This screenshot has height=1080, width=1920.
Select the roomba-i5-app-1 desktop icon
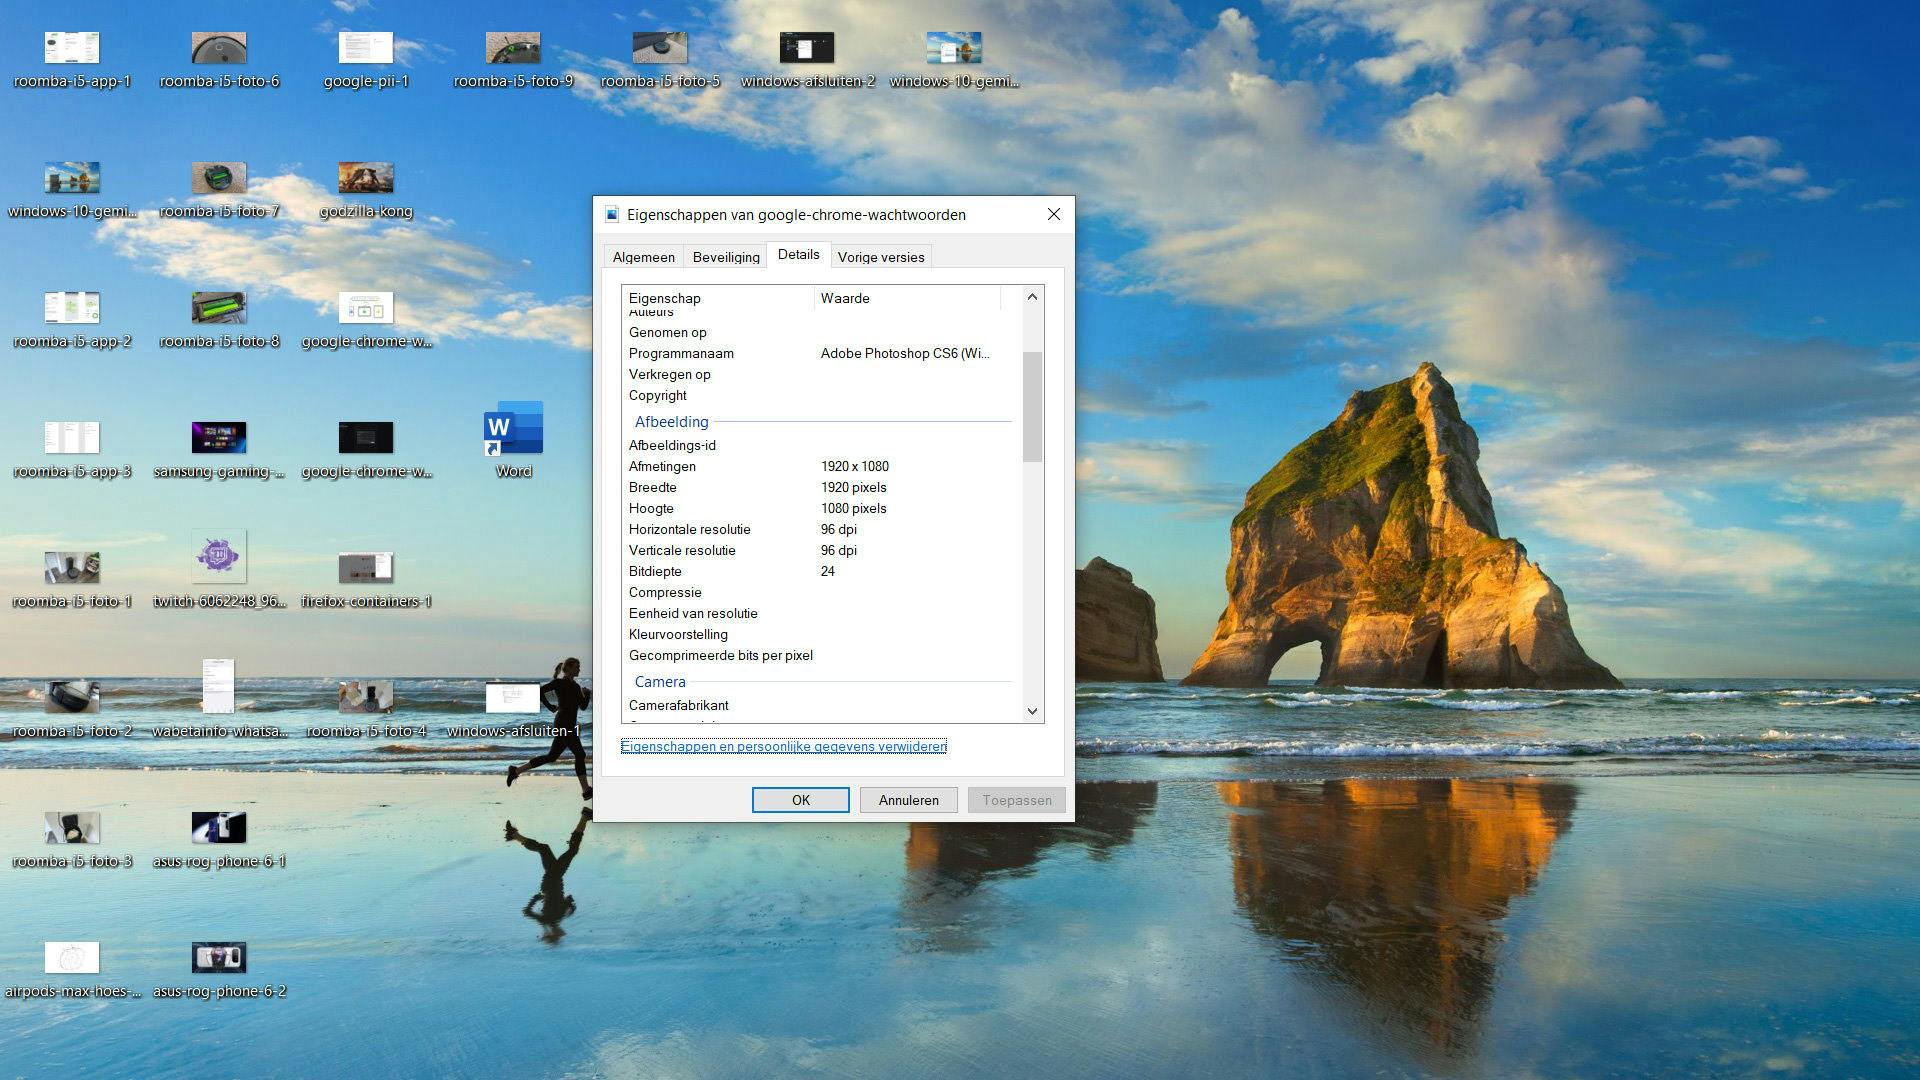(x=72, y=48)
